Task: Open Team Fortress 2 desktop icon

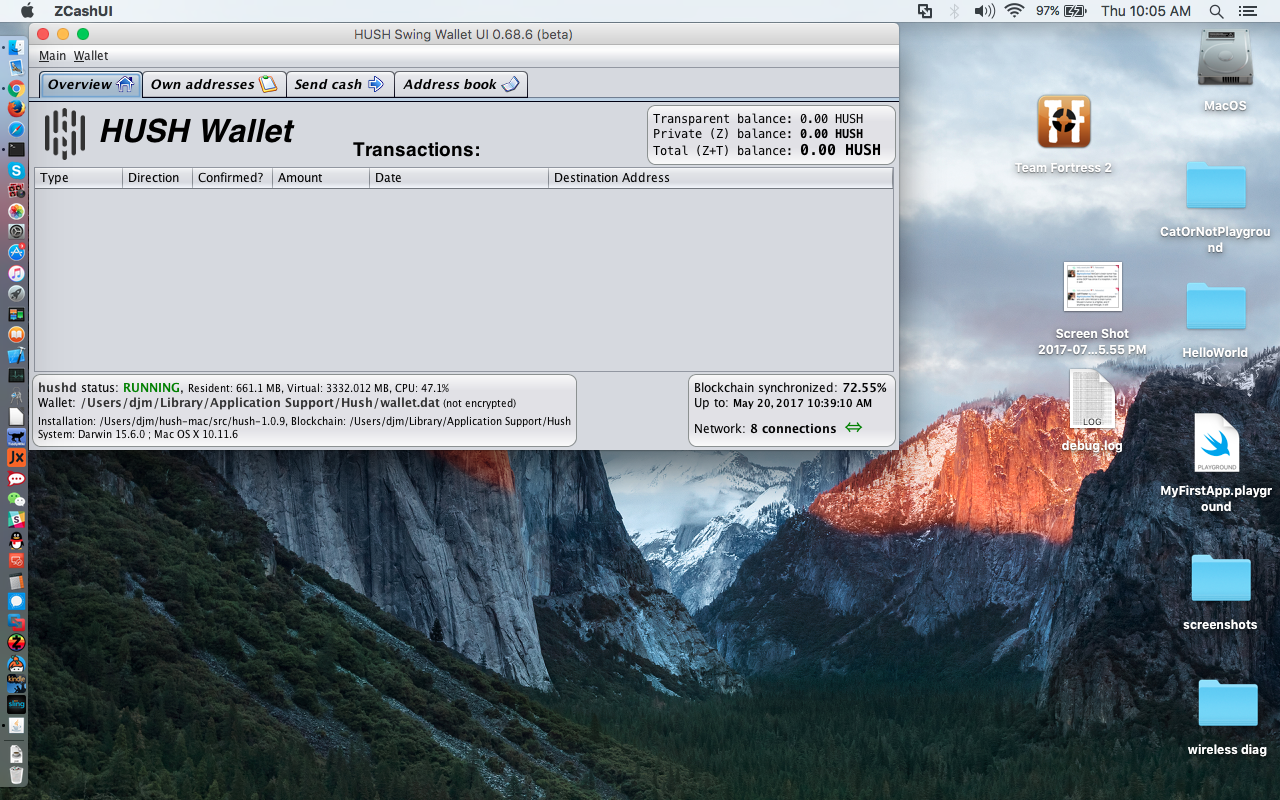Action: pos(1063,122)
